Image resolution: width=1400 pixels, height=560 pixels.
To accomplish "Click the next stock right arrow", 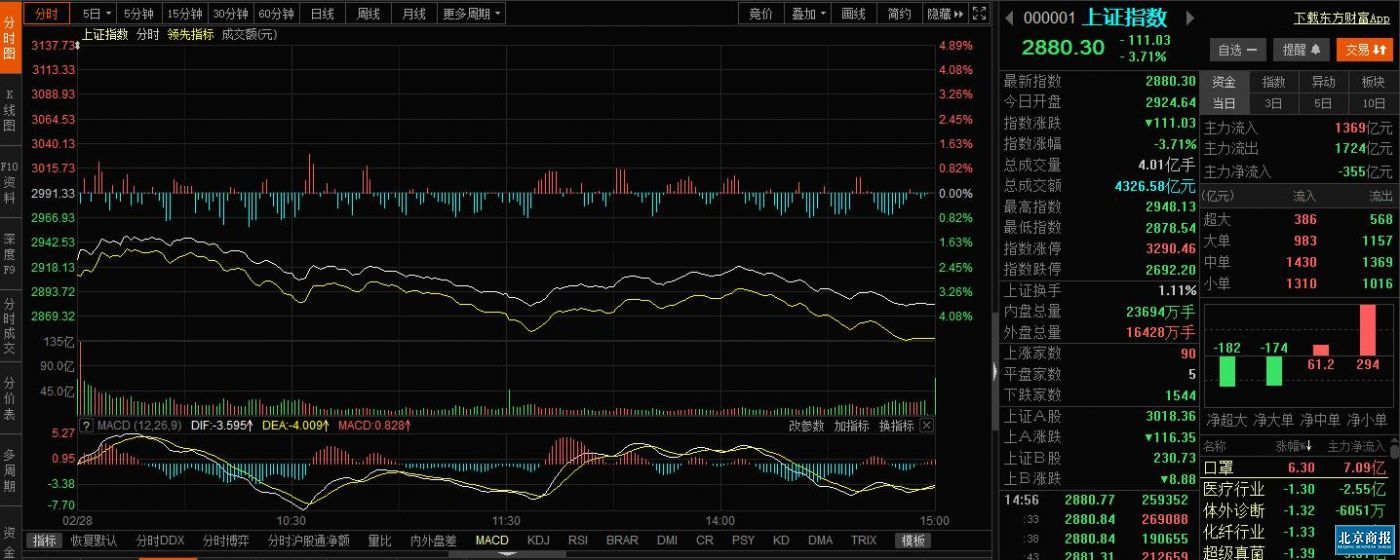I will (1190, 17).
